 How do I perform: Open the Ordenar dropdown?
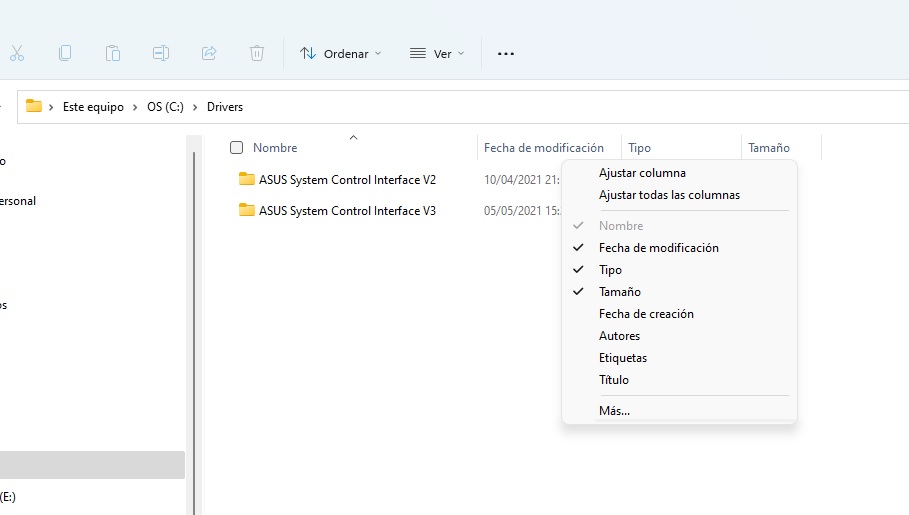[341, 53]
